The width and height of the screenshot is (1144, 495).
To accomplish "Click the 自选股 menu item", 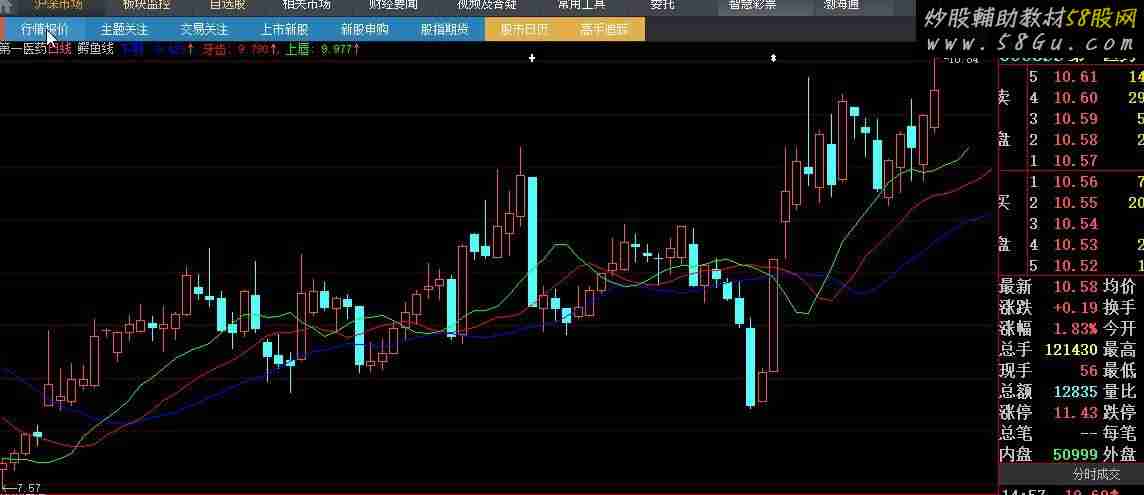I will [x=228, y=4].
